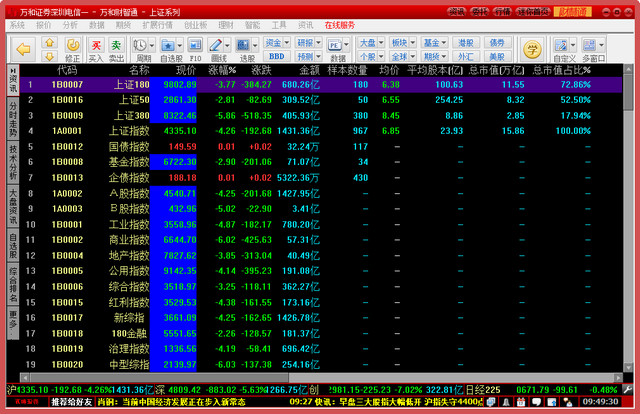The width and height of the screenshot is (640, 414).
Task: Click the 选股 stock picker icon
Action: 243,45
